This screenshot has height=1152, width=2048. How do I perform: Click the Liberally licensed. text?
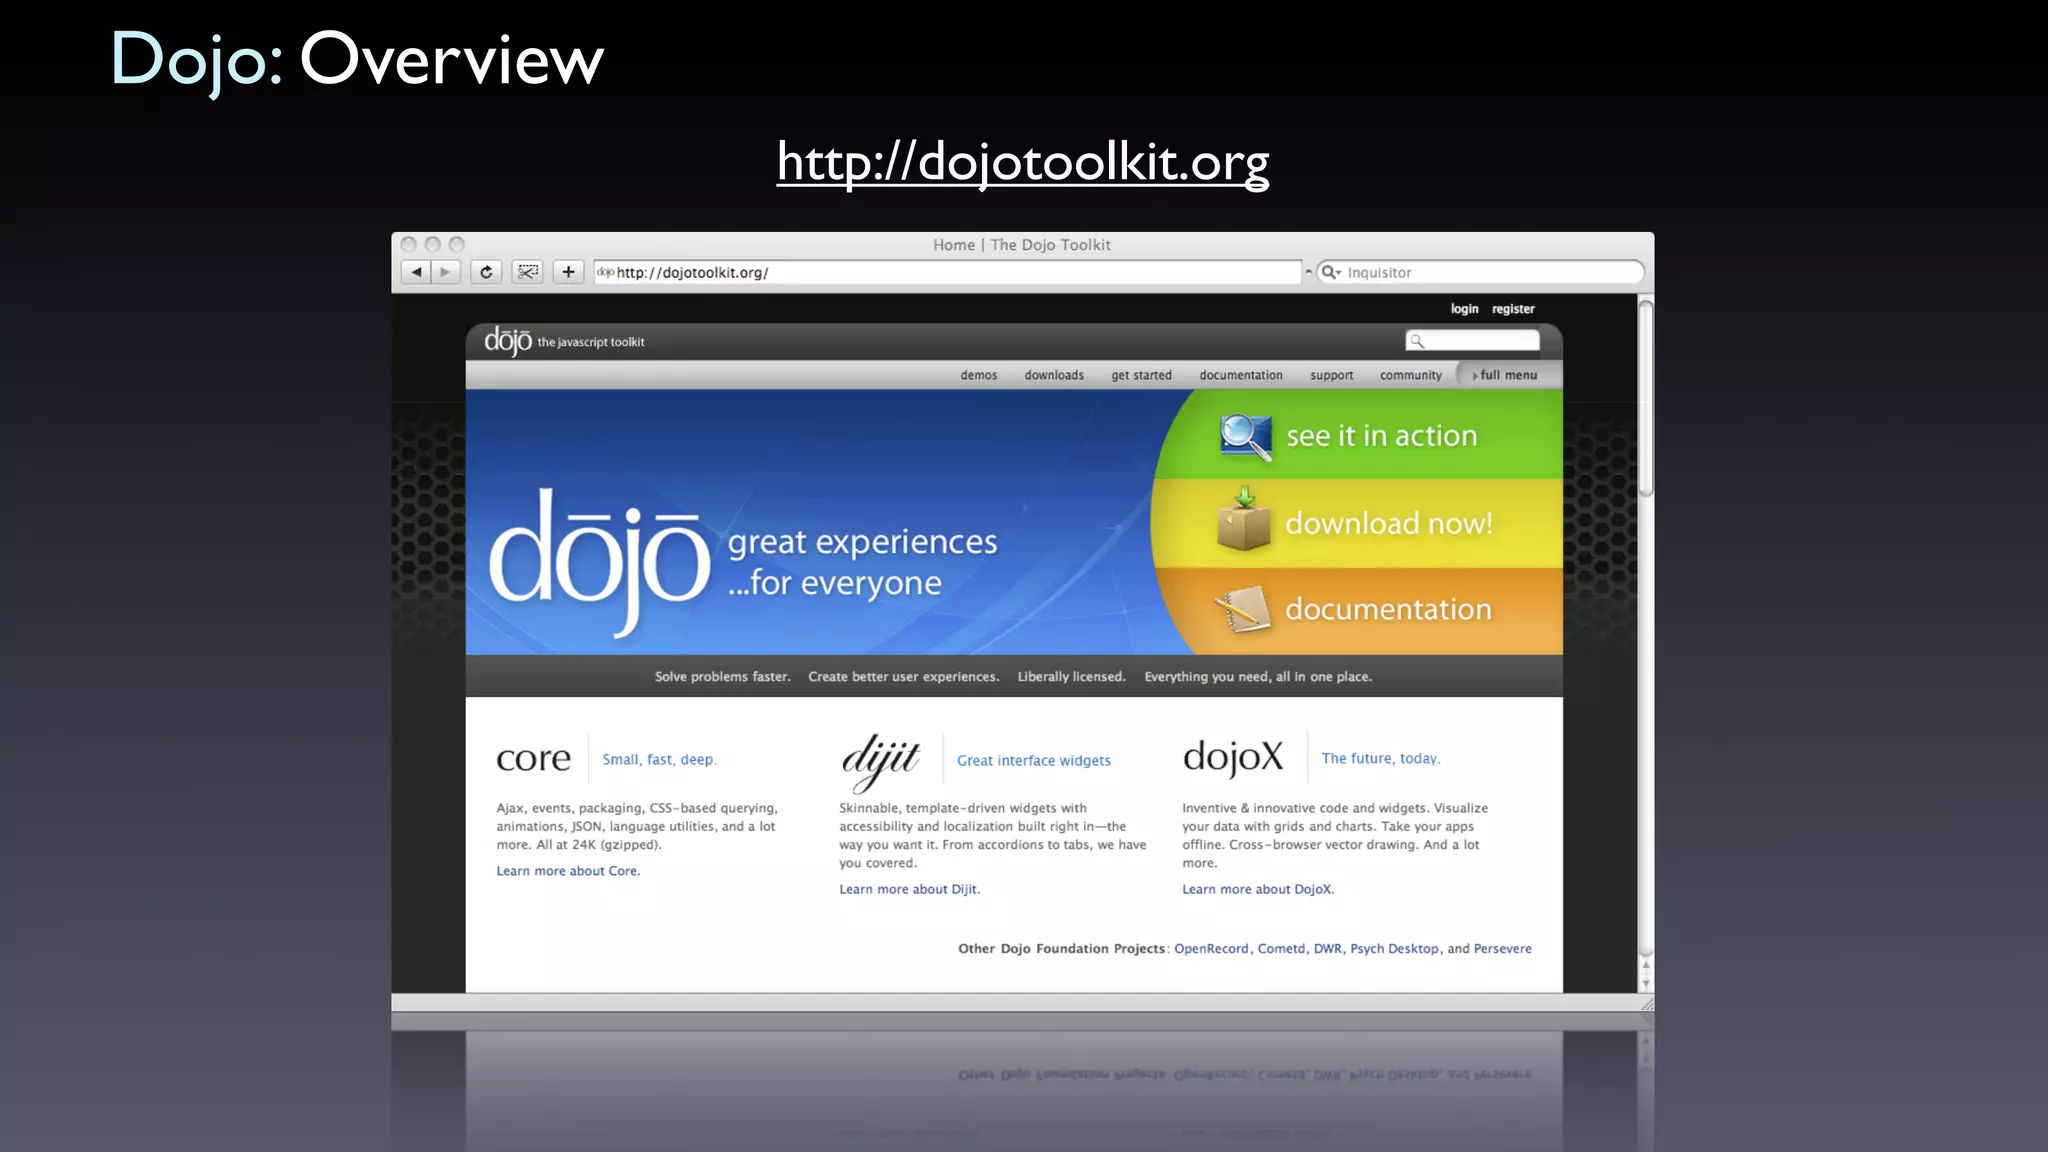[x=1071, y=676]
